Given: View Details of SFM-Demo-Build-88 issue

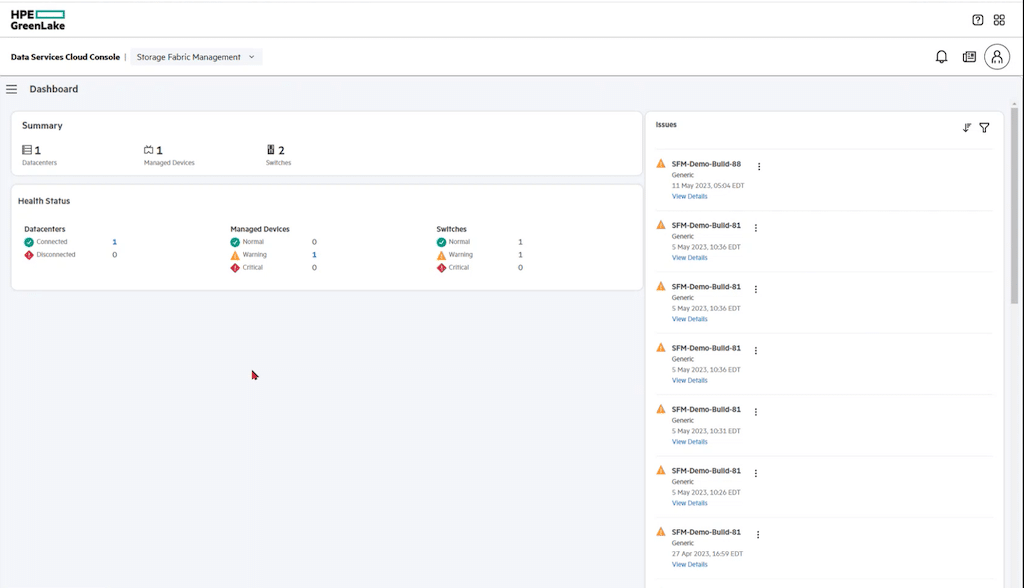Looking at the screenshot, I should [690, 196].
